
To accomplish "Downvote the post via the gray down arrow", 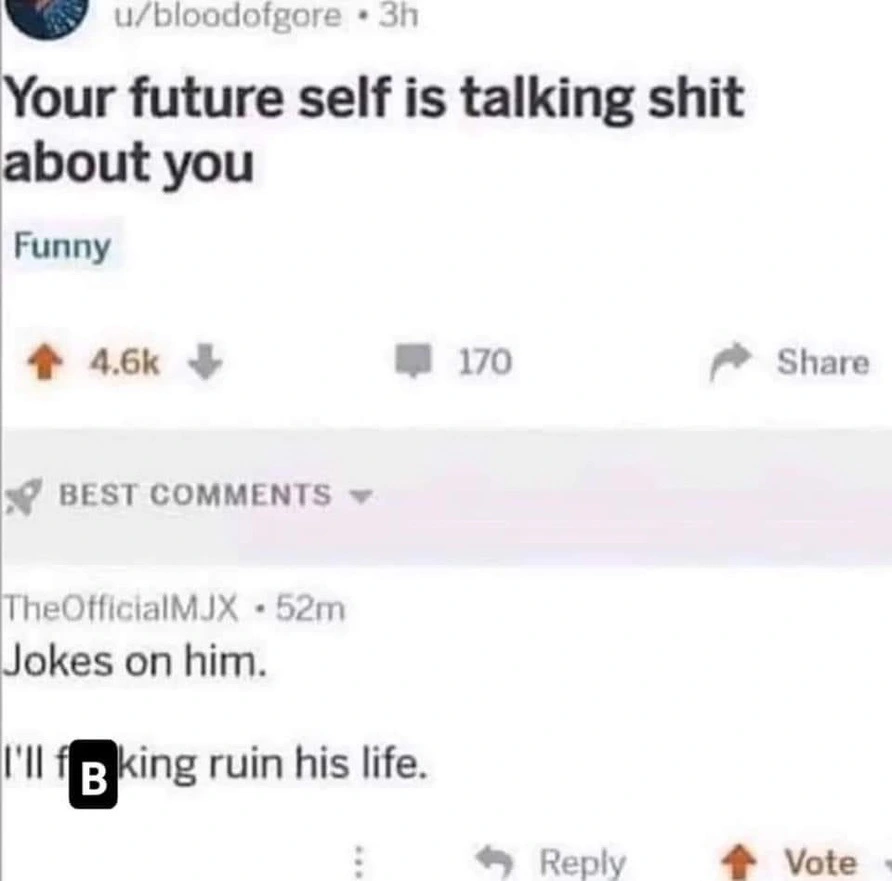I will [205, 362].
